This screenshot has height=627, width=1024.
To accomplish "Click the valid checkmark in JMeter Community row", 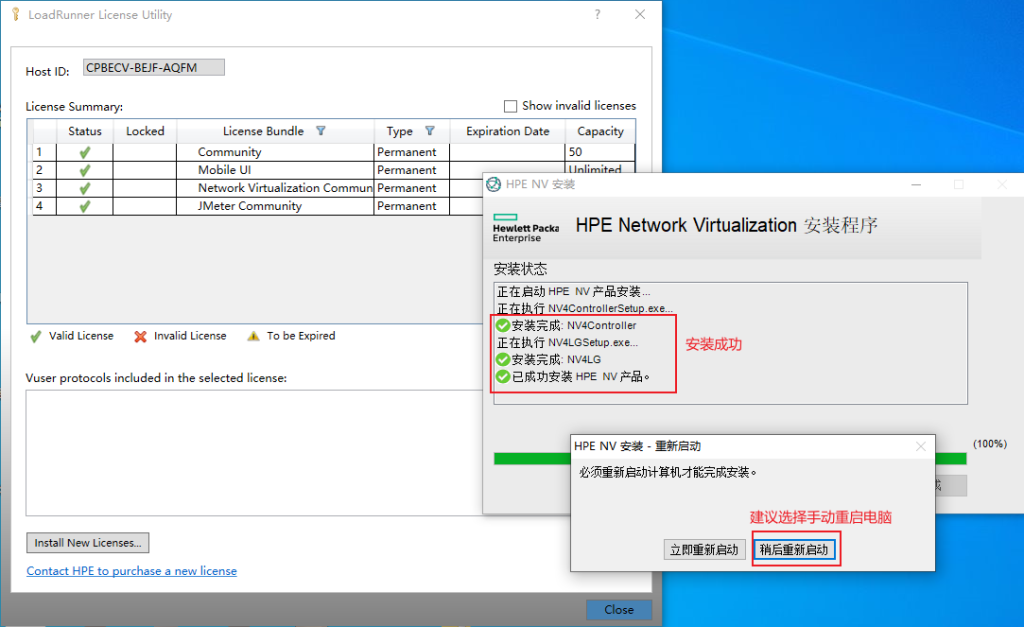I will tap(85, 206).
